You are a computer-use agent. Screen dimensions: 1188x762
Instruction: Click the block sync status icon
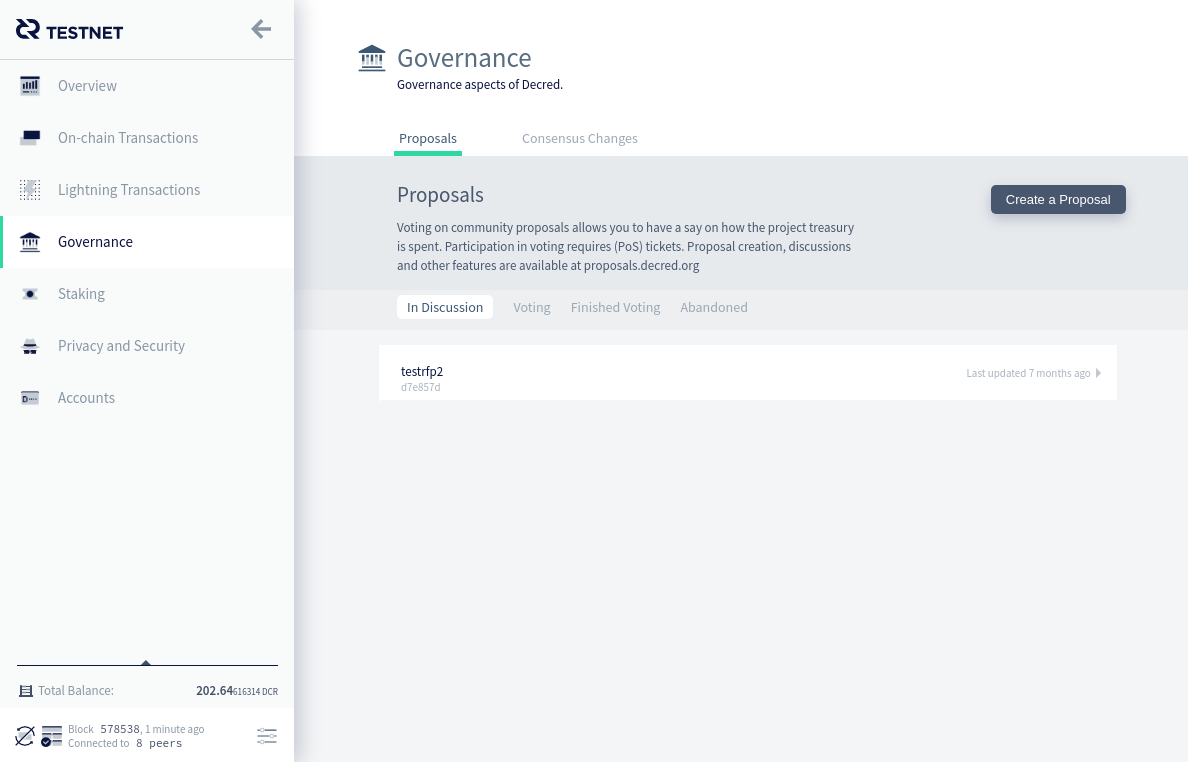point(52,735)
